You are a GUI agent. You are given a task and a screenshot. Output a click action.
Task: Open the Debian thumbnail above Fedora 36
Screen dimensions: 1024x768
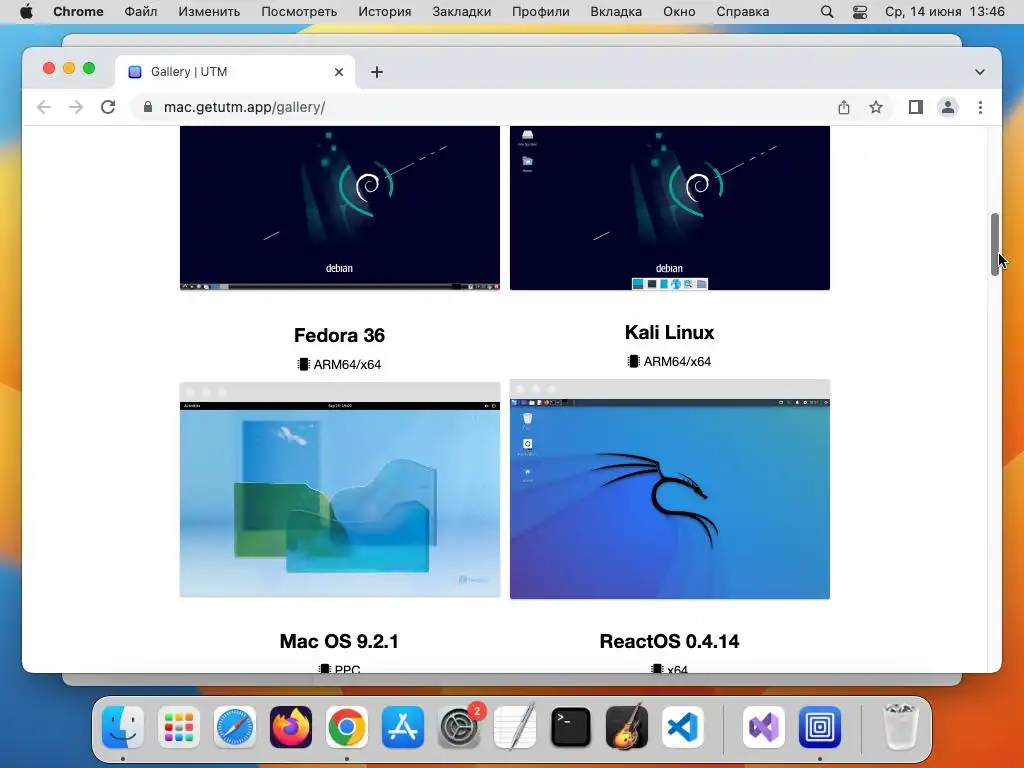(340, 208)
